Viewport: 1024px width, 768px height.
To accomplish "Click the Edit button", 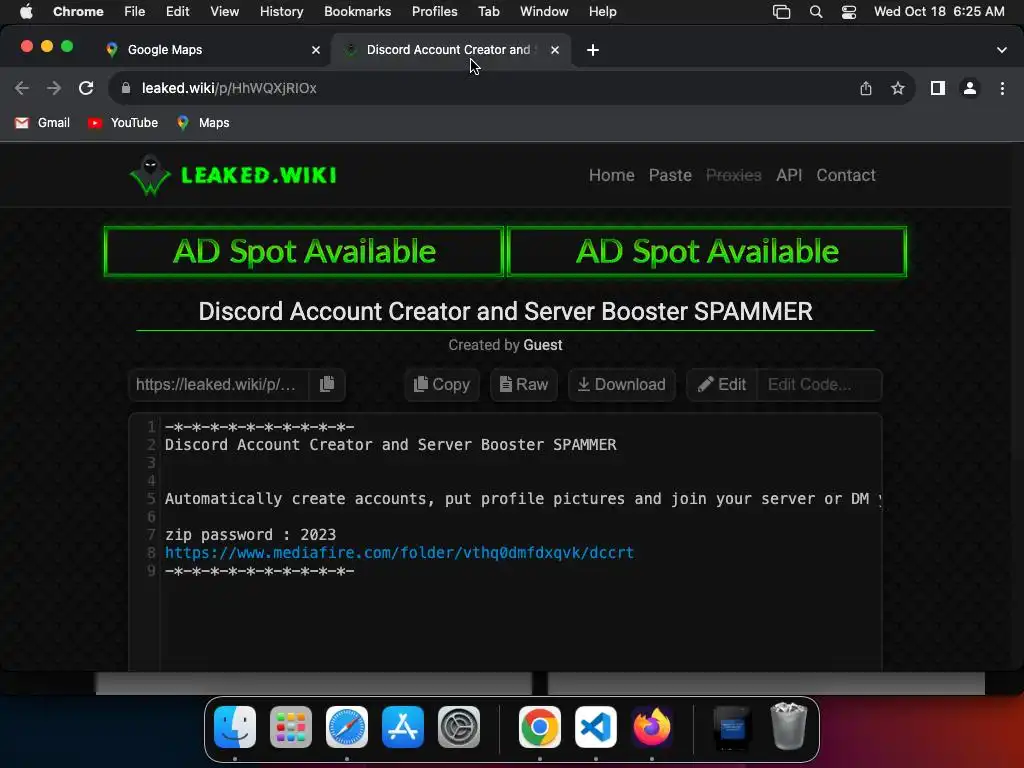I will pos(722,385).
